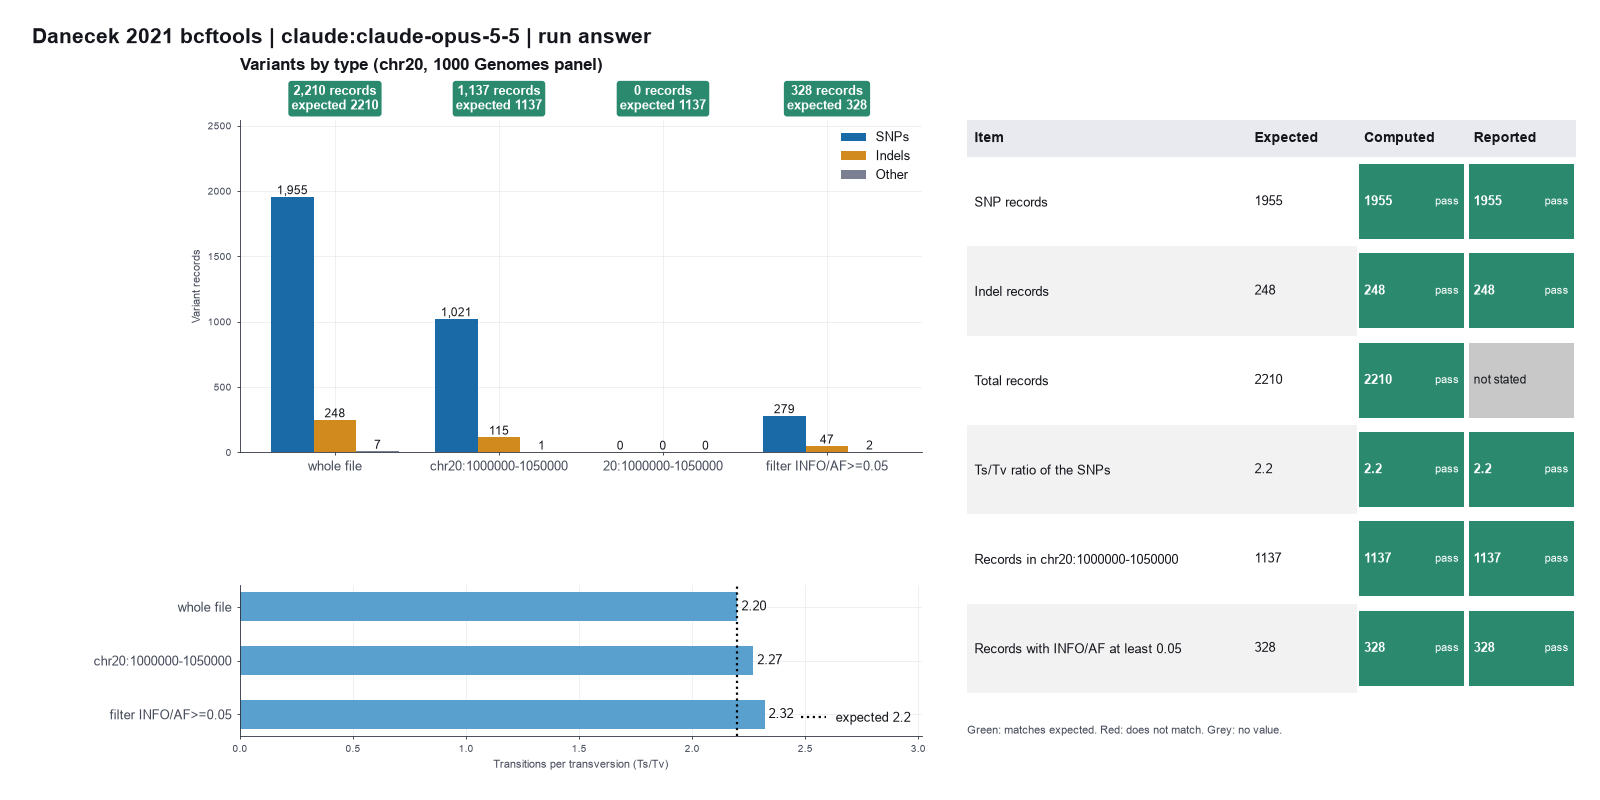The height and width of the screenshot is (800, 1600).
Task: Click the chr20:1000000-1050000 Ts/Tv bar at 2.27
Action: click(x=496, y=661)
